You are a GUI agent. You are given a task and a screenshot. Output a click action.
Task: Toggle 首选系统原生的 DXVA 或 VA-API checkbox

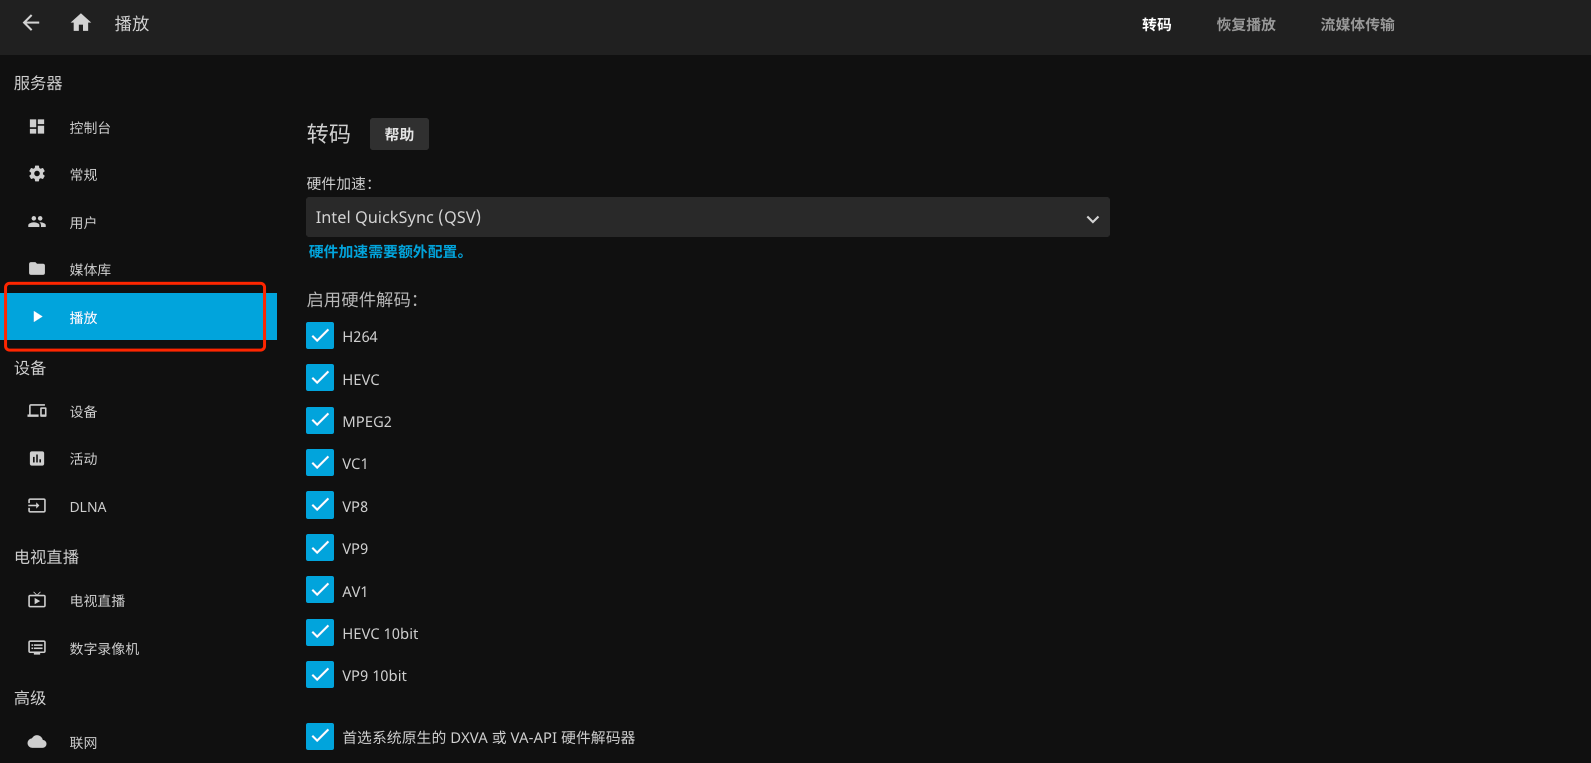(320, 737)
